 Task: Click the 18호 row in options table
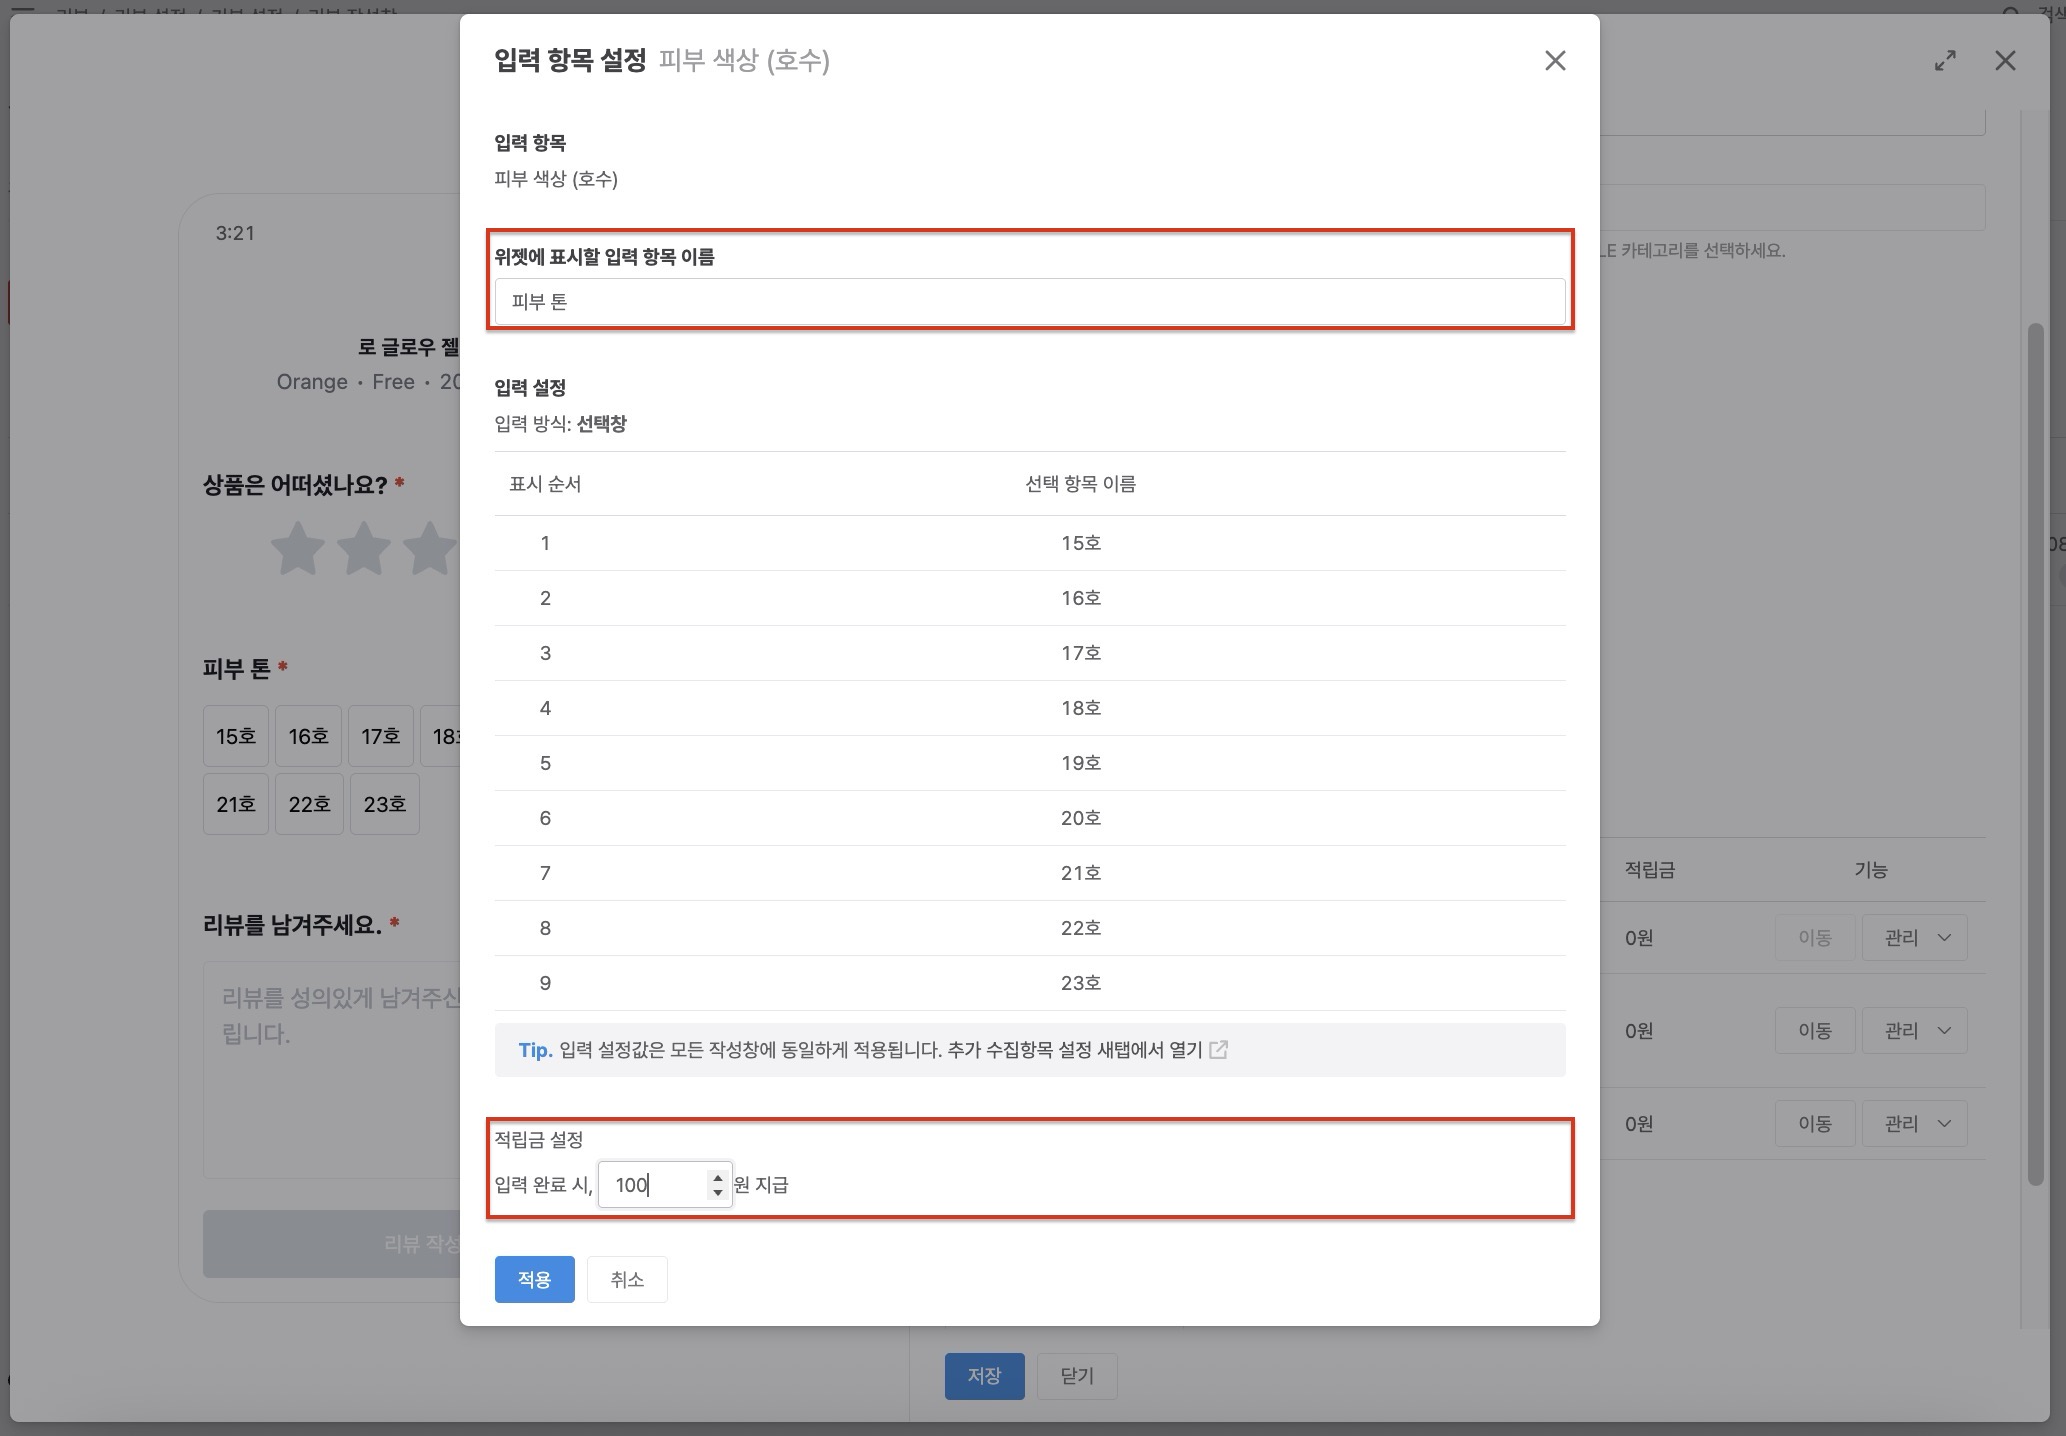click(1030, 708)
